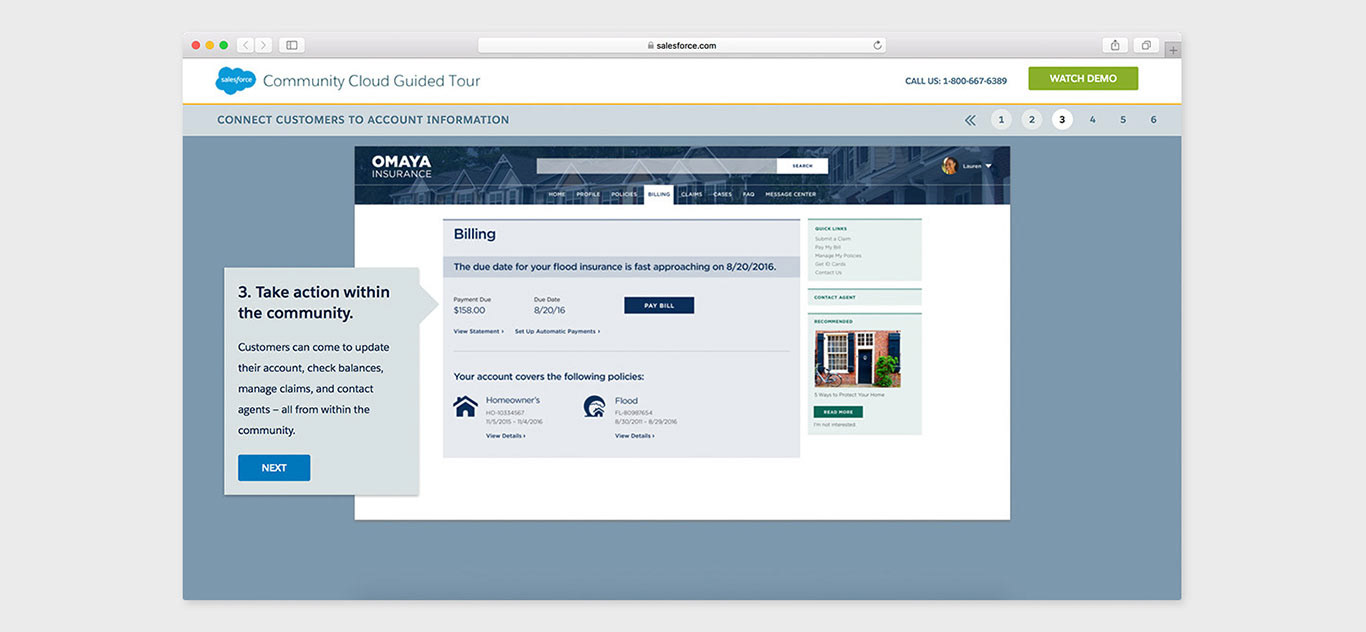1366x632 pixels.
Task: Open the Lauren user dropdown arrow
Action: (988, 166)
